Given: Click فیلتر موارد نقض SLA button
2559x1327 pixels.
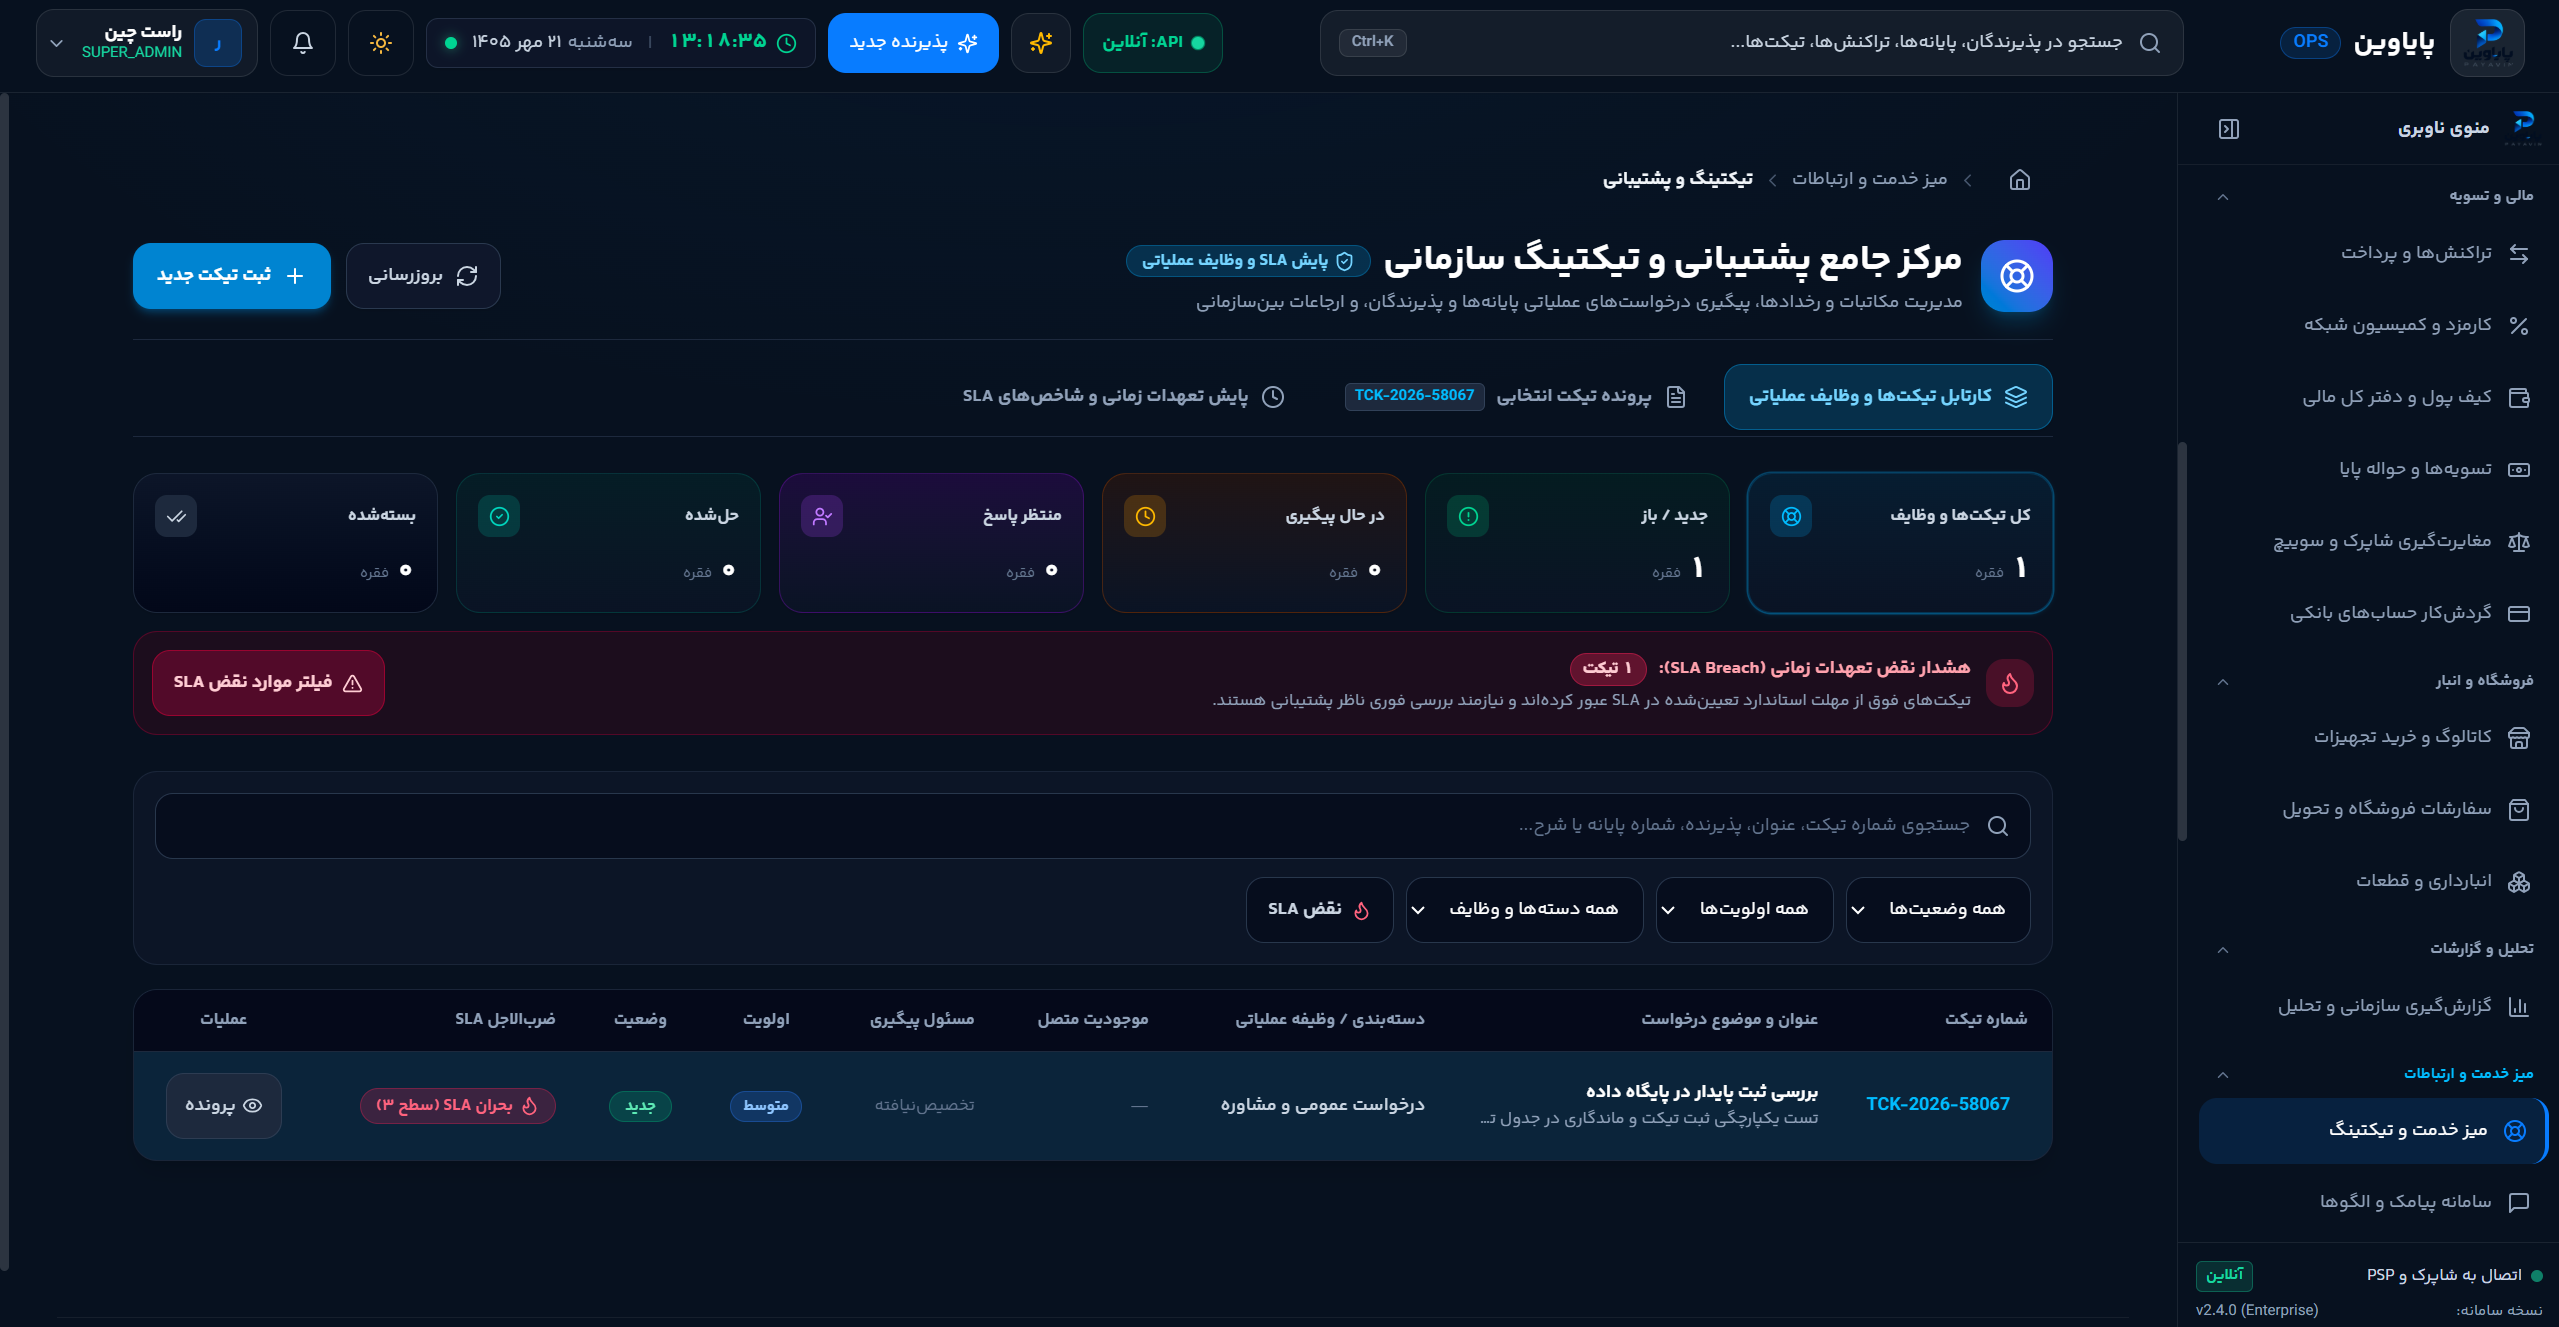Looking at the screenshot, I should pos(268,683).
